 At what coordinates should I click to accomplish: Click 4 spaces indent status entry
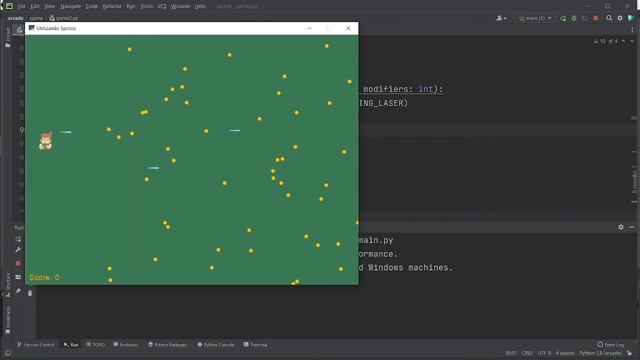click(565, 353)
